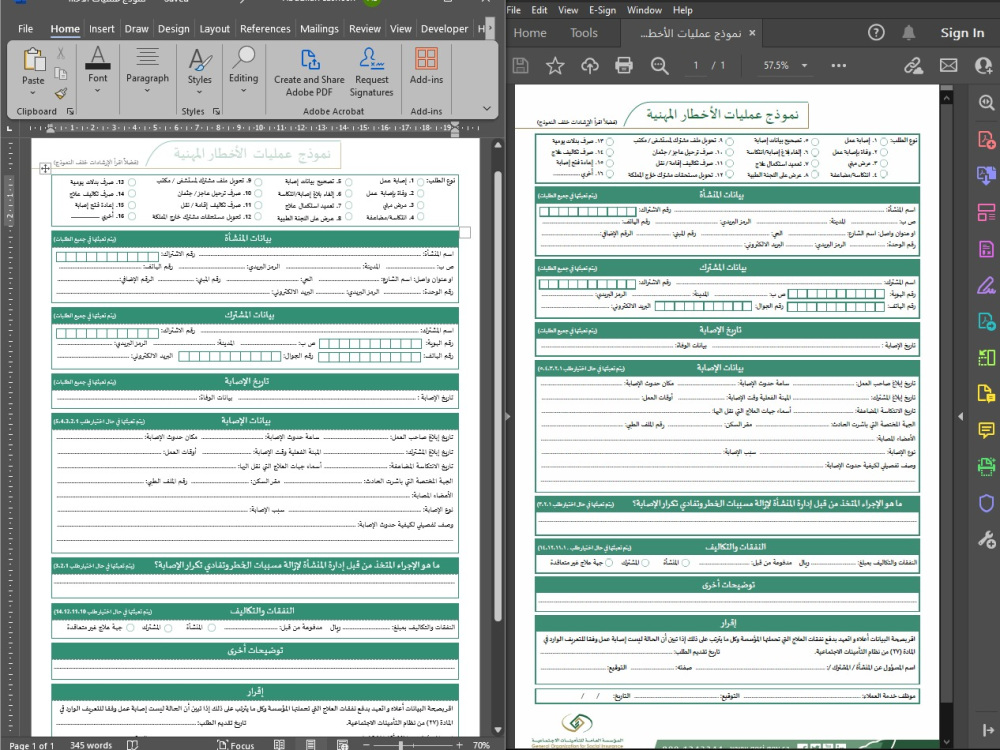Click Request Signatures icon in Word ribbon
The height and width of the screenshot is (750, 1000).
[371, 59]
